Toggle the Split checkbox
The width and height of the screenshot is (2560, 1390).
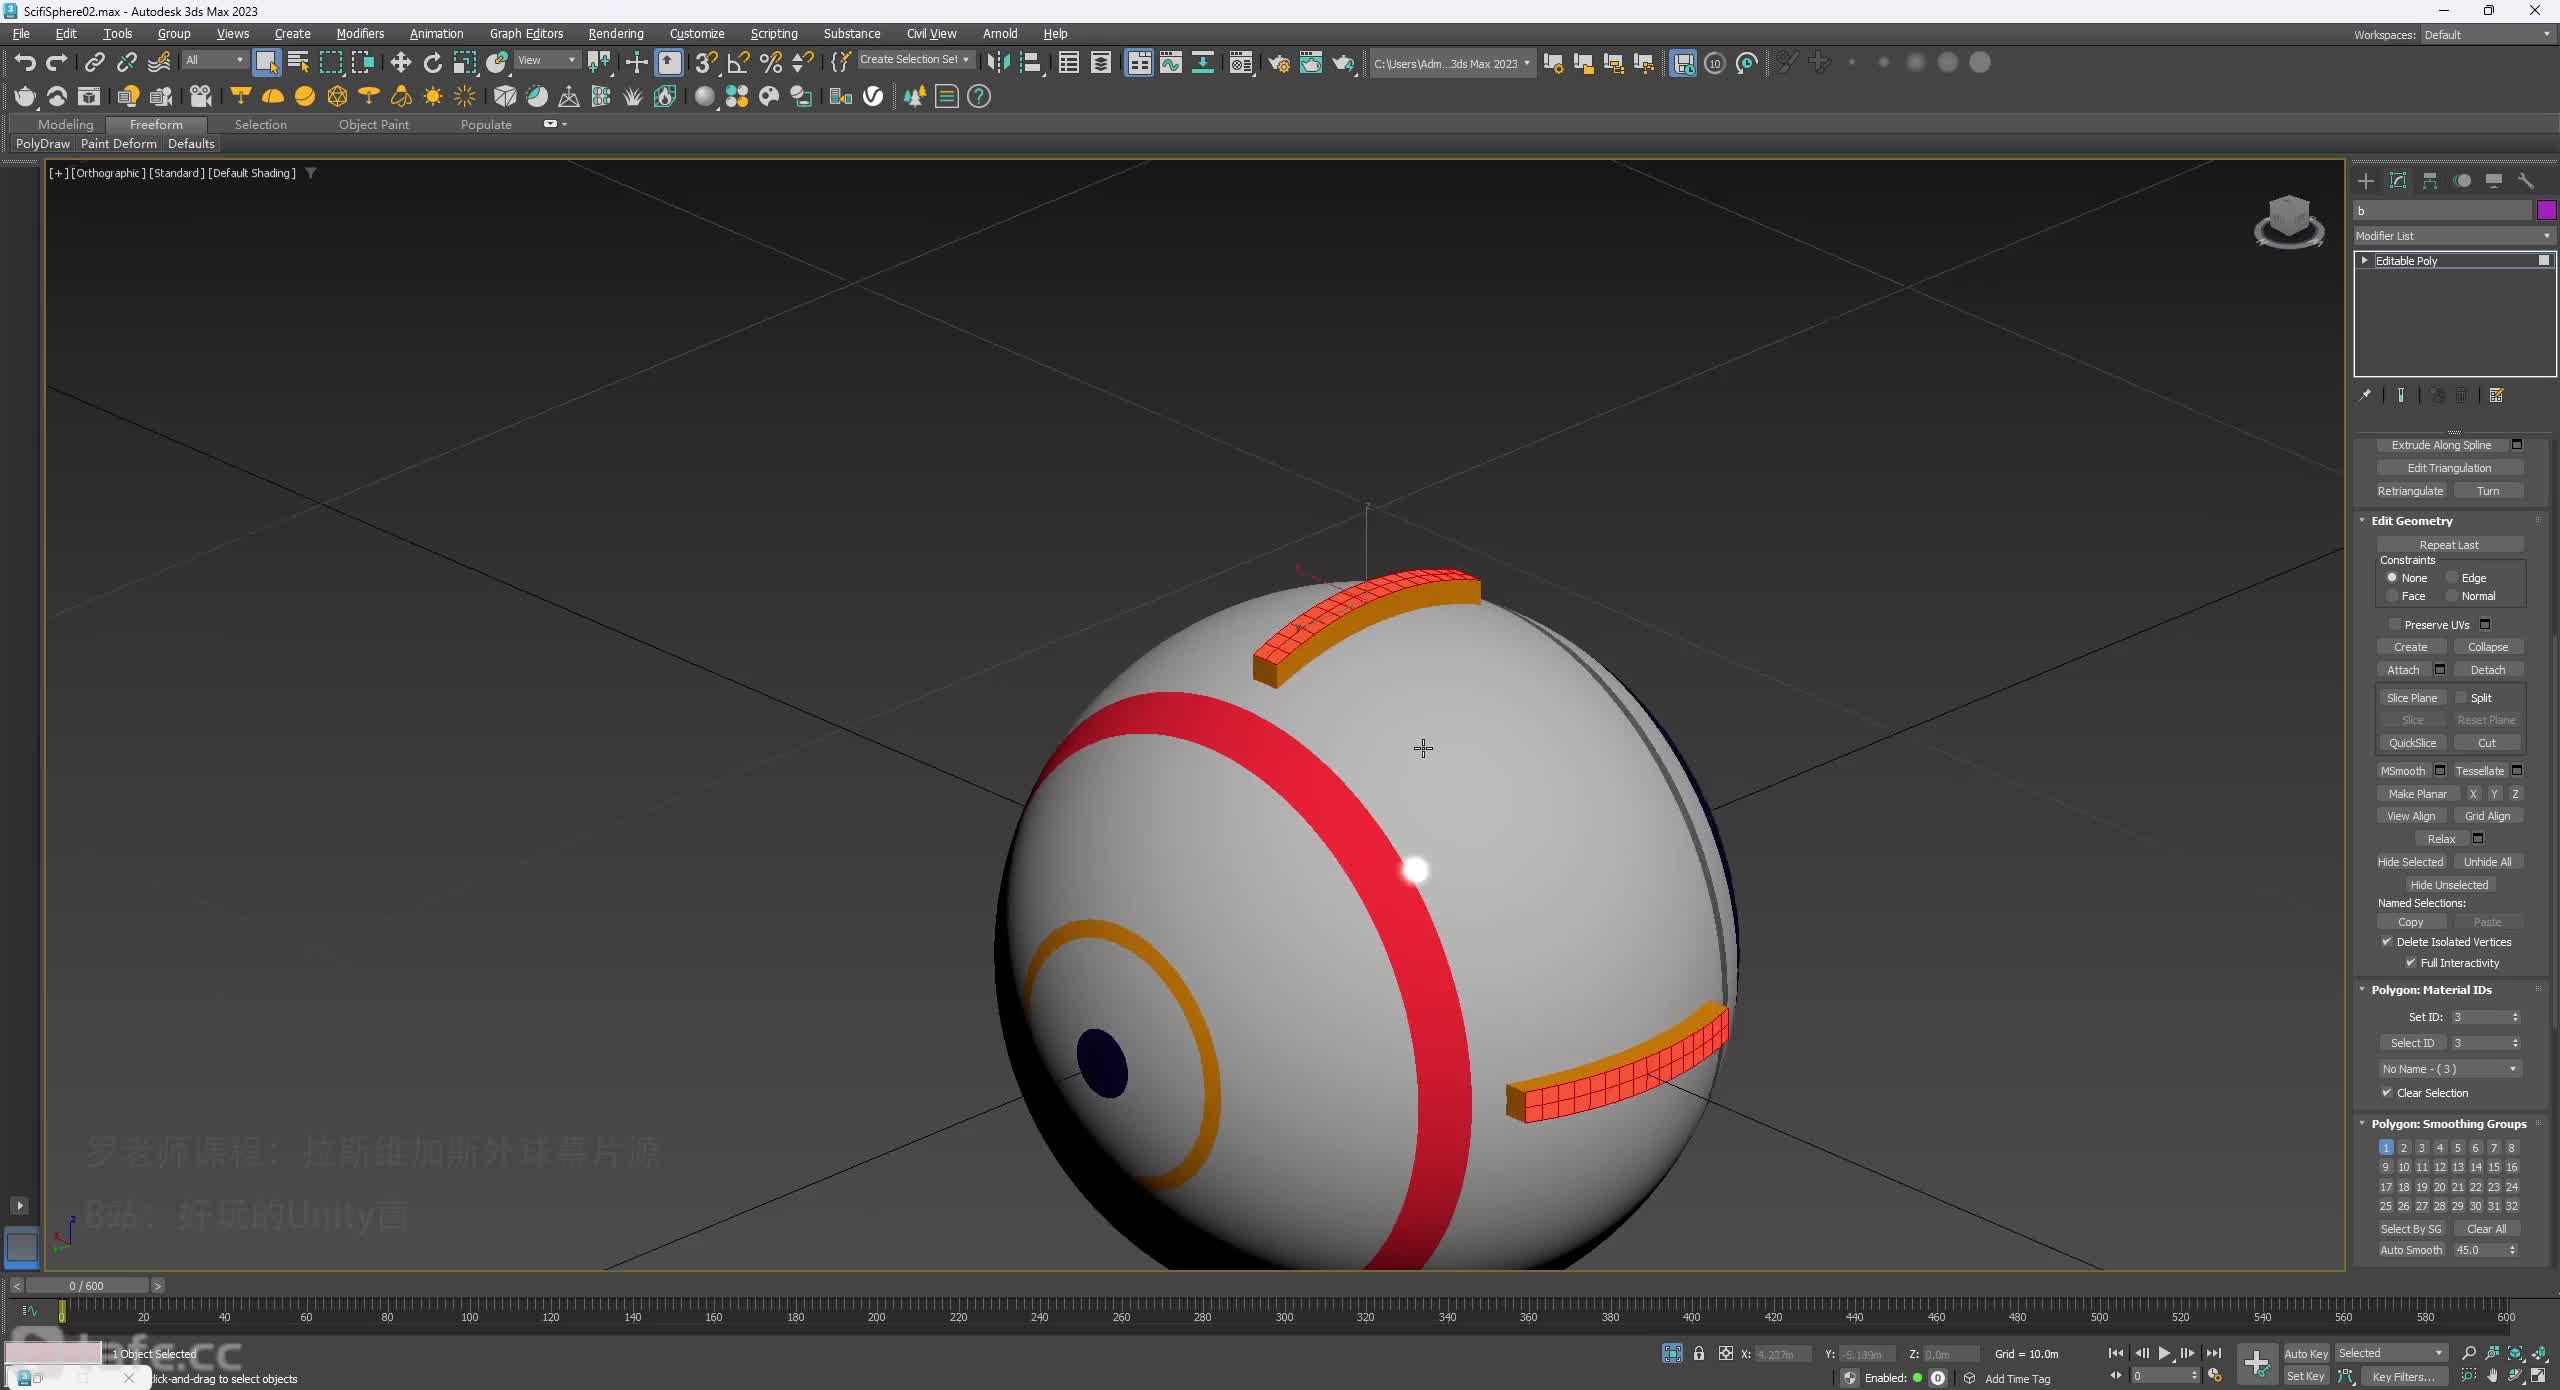coord(2461,698)
